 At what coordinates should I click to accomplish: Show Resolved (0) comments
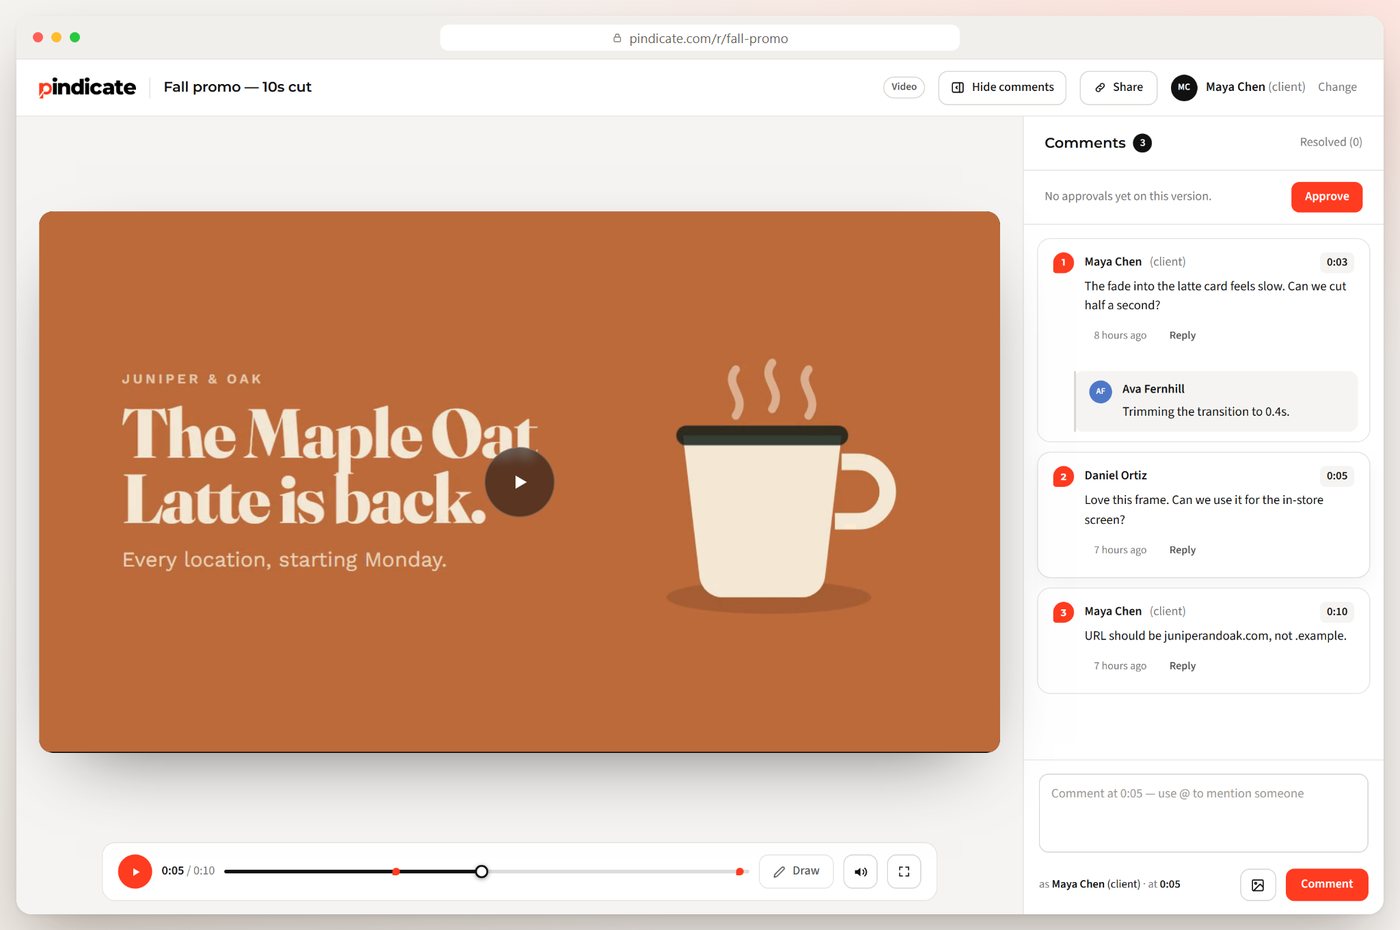tap(1330, 142)
